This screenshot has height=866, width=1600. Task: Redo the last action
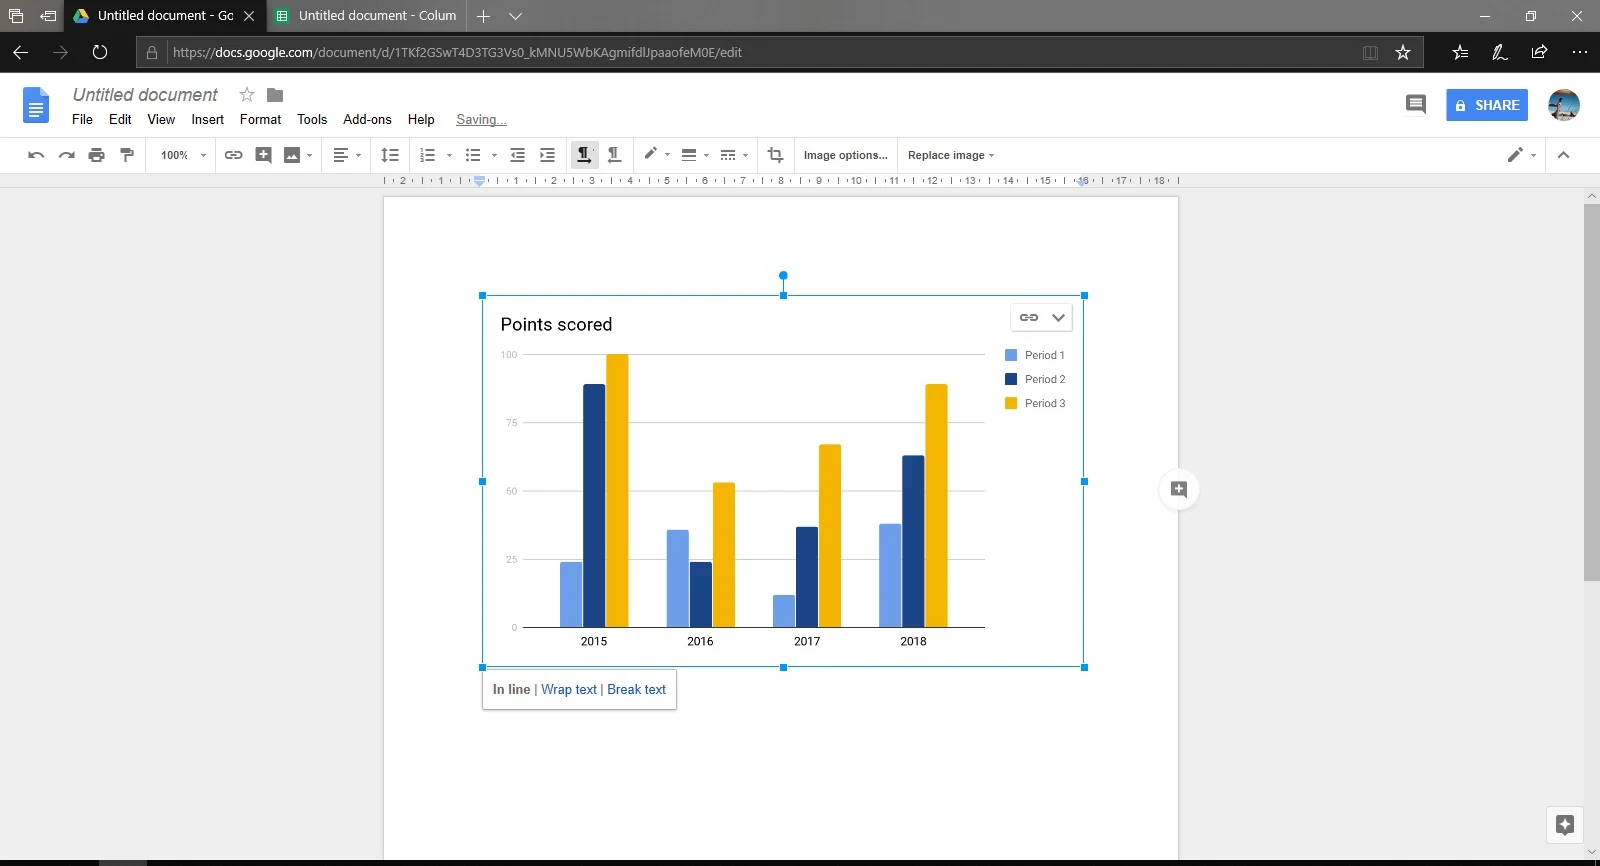[x=66, y=155]
